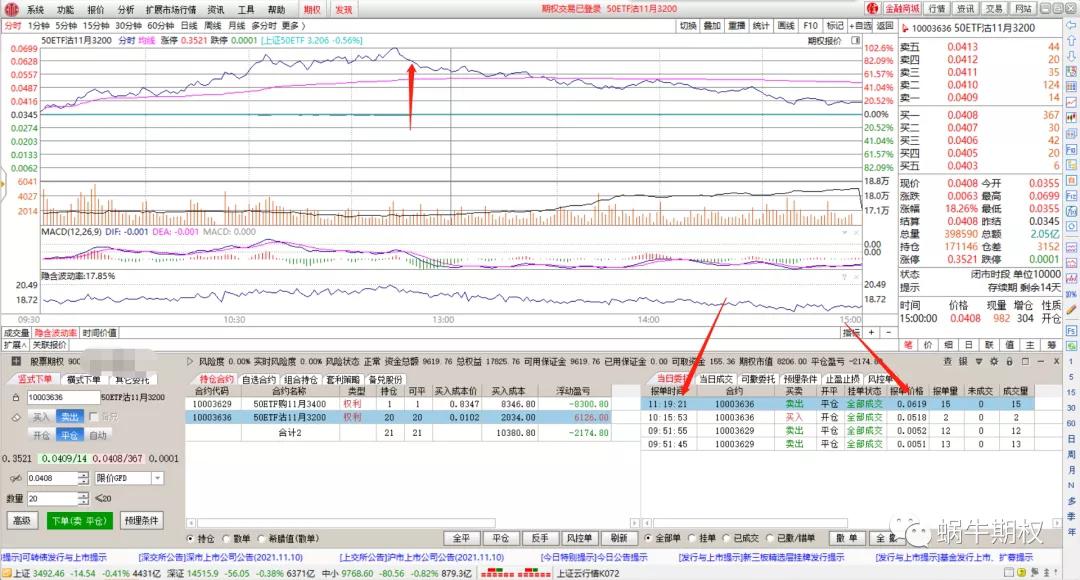Switch to the 当日成交 tab
The height and width of the screenshot is (580, 1080).
point(716,379)
